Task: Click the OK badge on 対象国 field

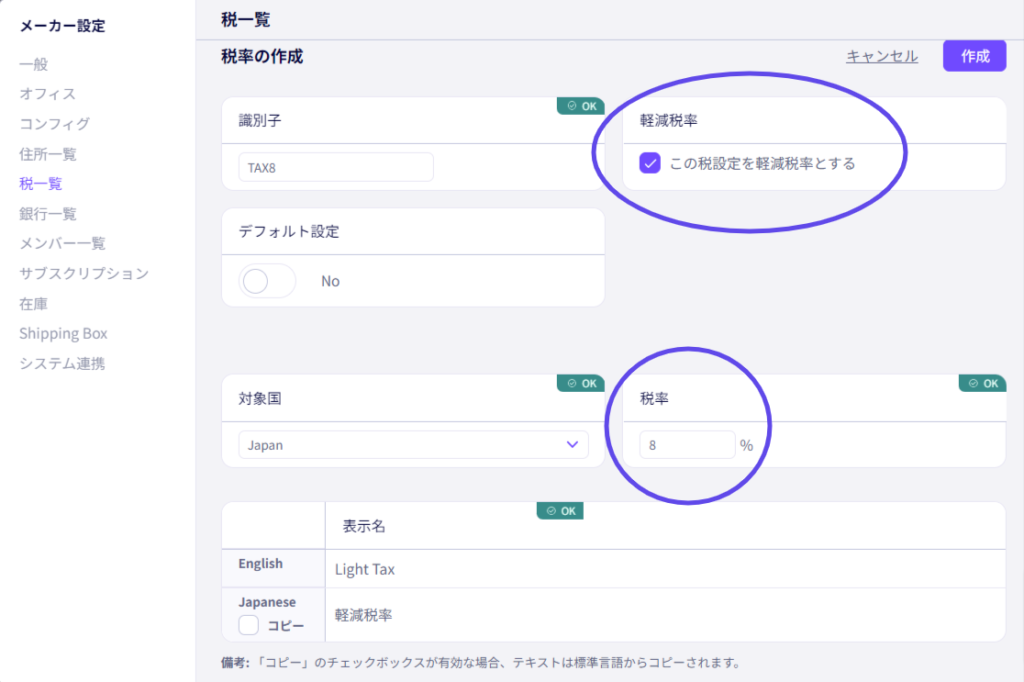Action: click(x=581, y=383)
